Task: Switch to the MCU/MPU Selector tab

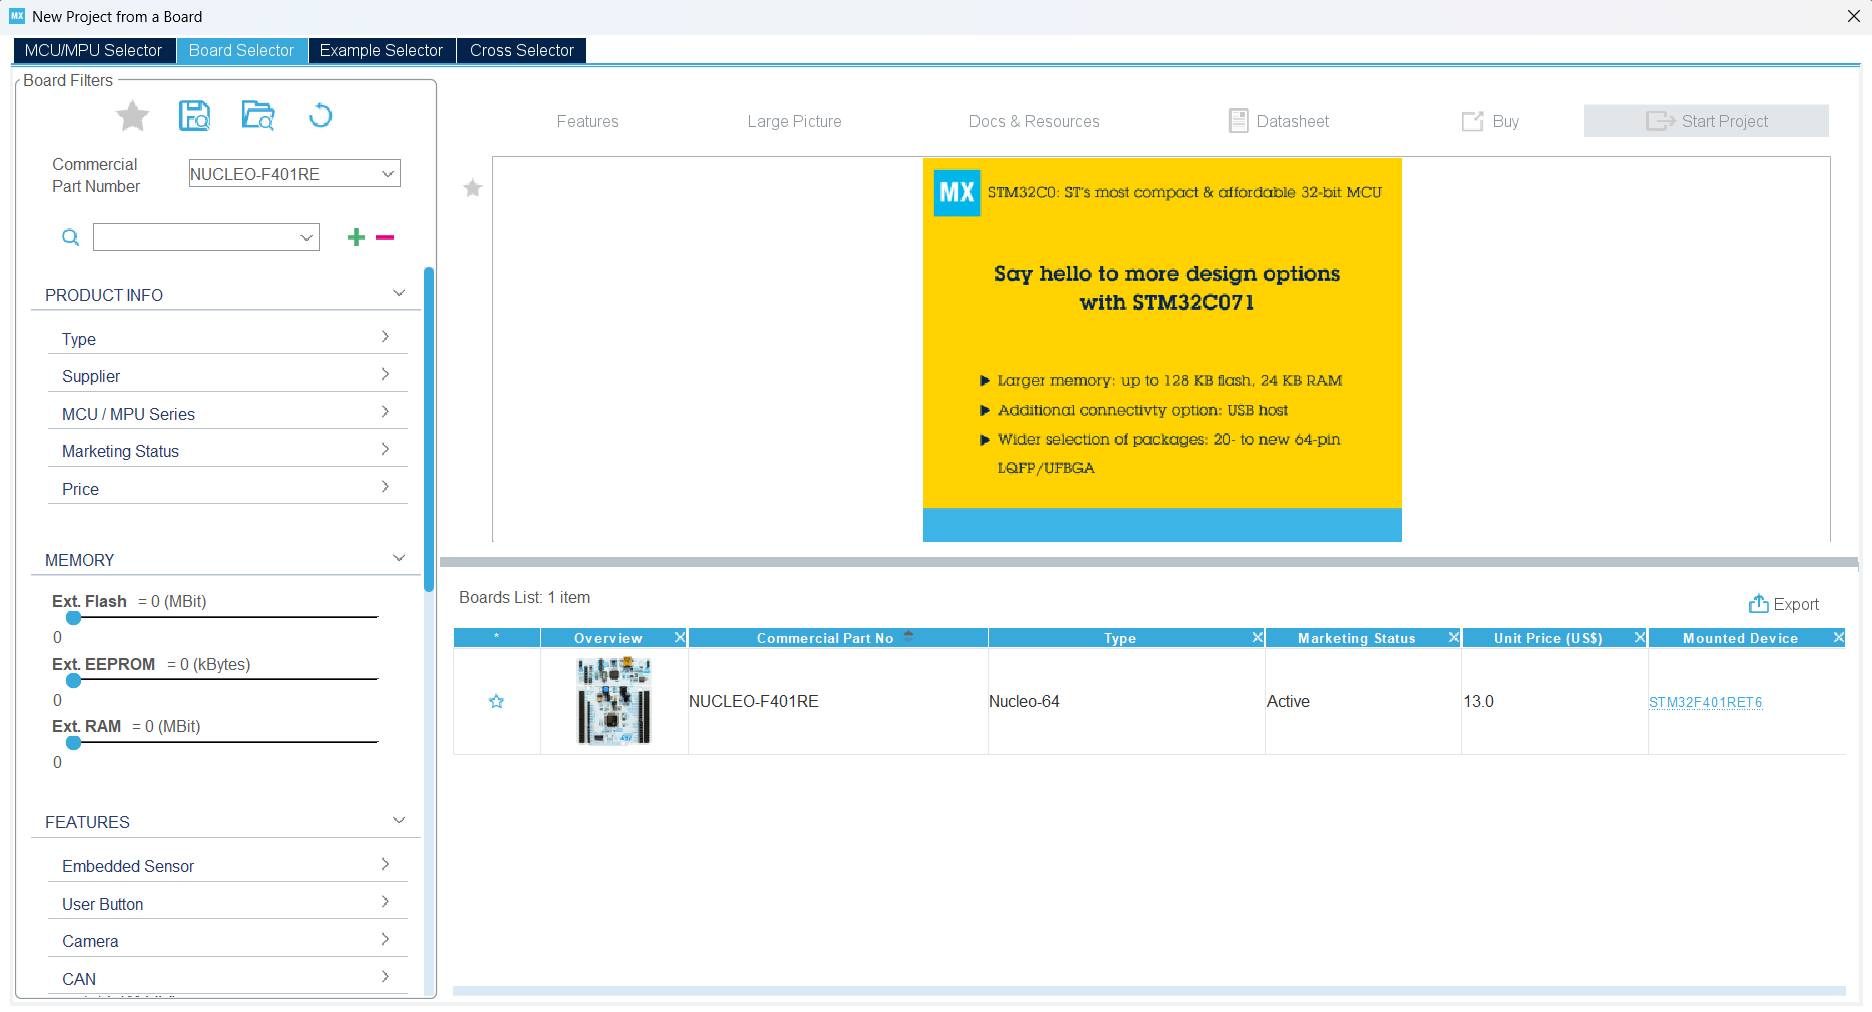Action: pyautogui.click(x=94, y=50)
